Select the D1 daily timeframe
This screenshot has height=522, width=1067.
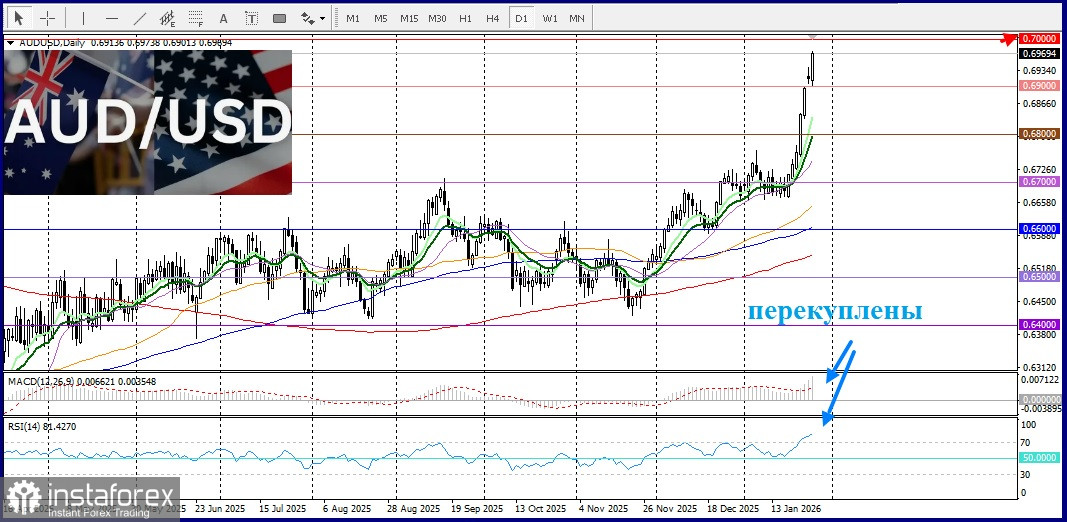[521, 18]
